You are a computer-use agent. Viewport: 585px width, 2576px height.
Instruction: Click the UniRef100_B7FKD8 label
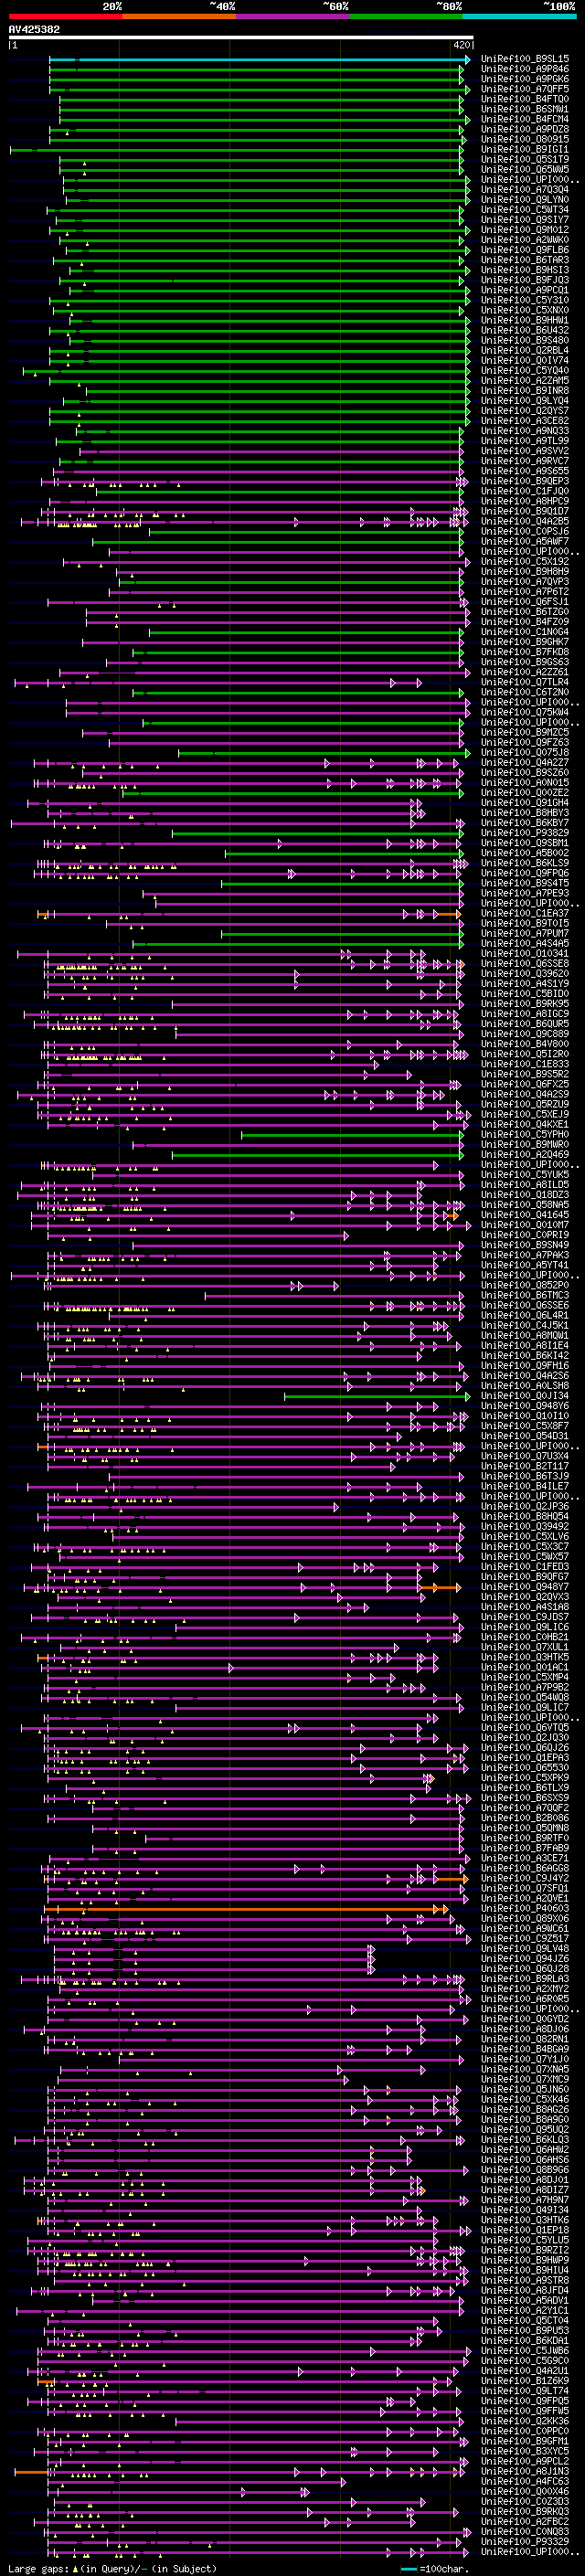coord(525,652)
